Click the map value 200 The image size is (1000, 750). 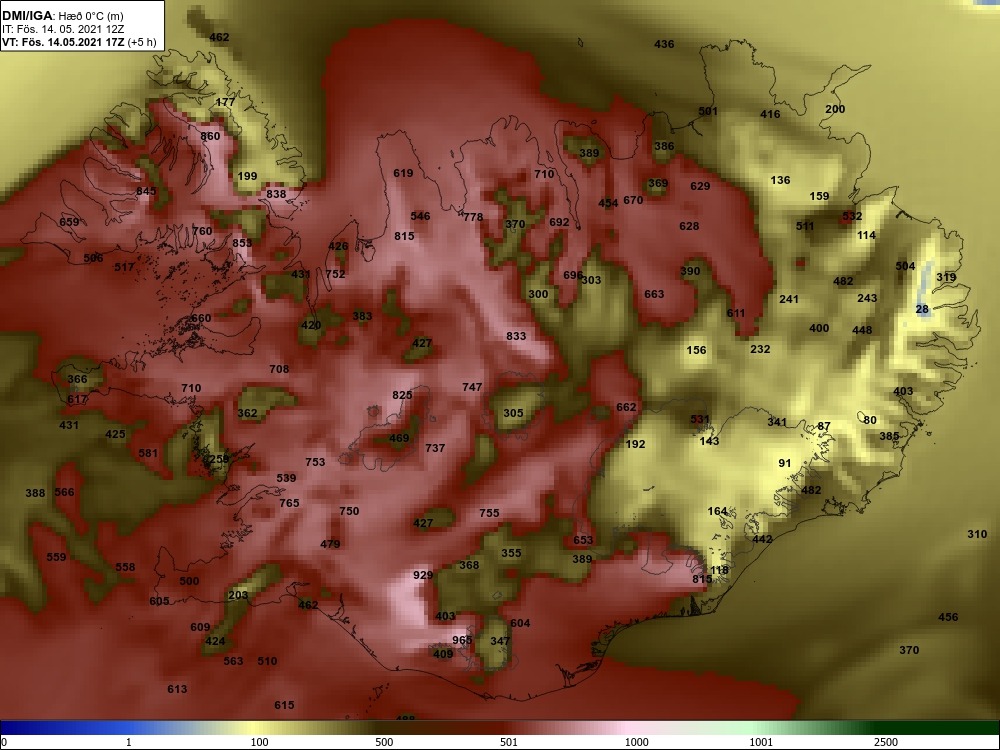click(x=835, y=109)
